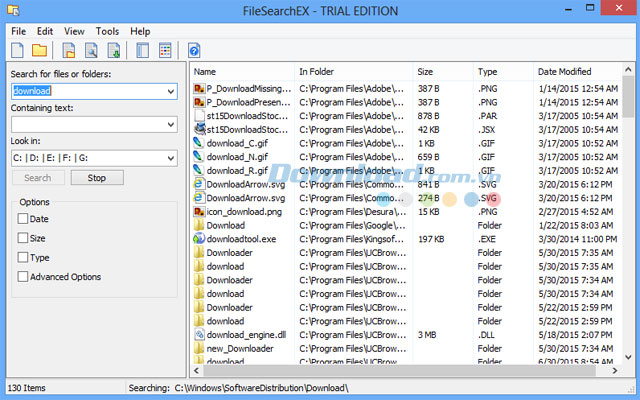Screen dimensions: 640x400
Task: Click the horizontal scrollbar thumb
Action: [x=399, y=371]
